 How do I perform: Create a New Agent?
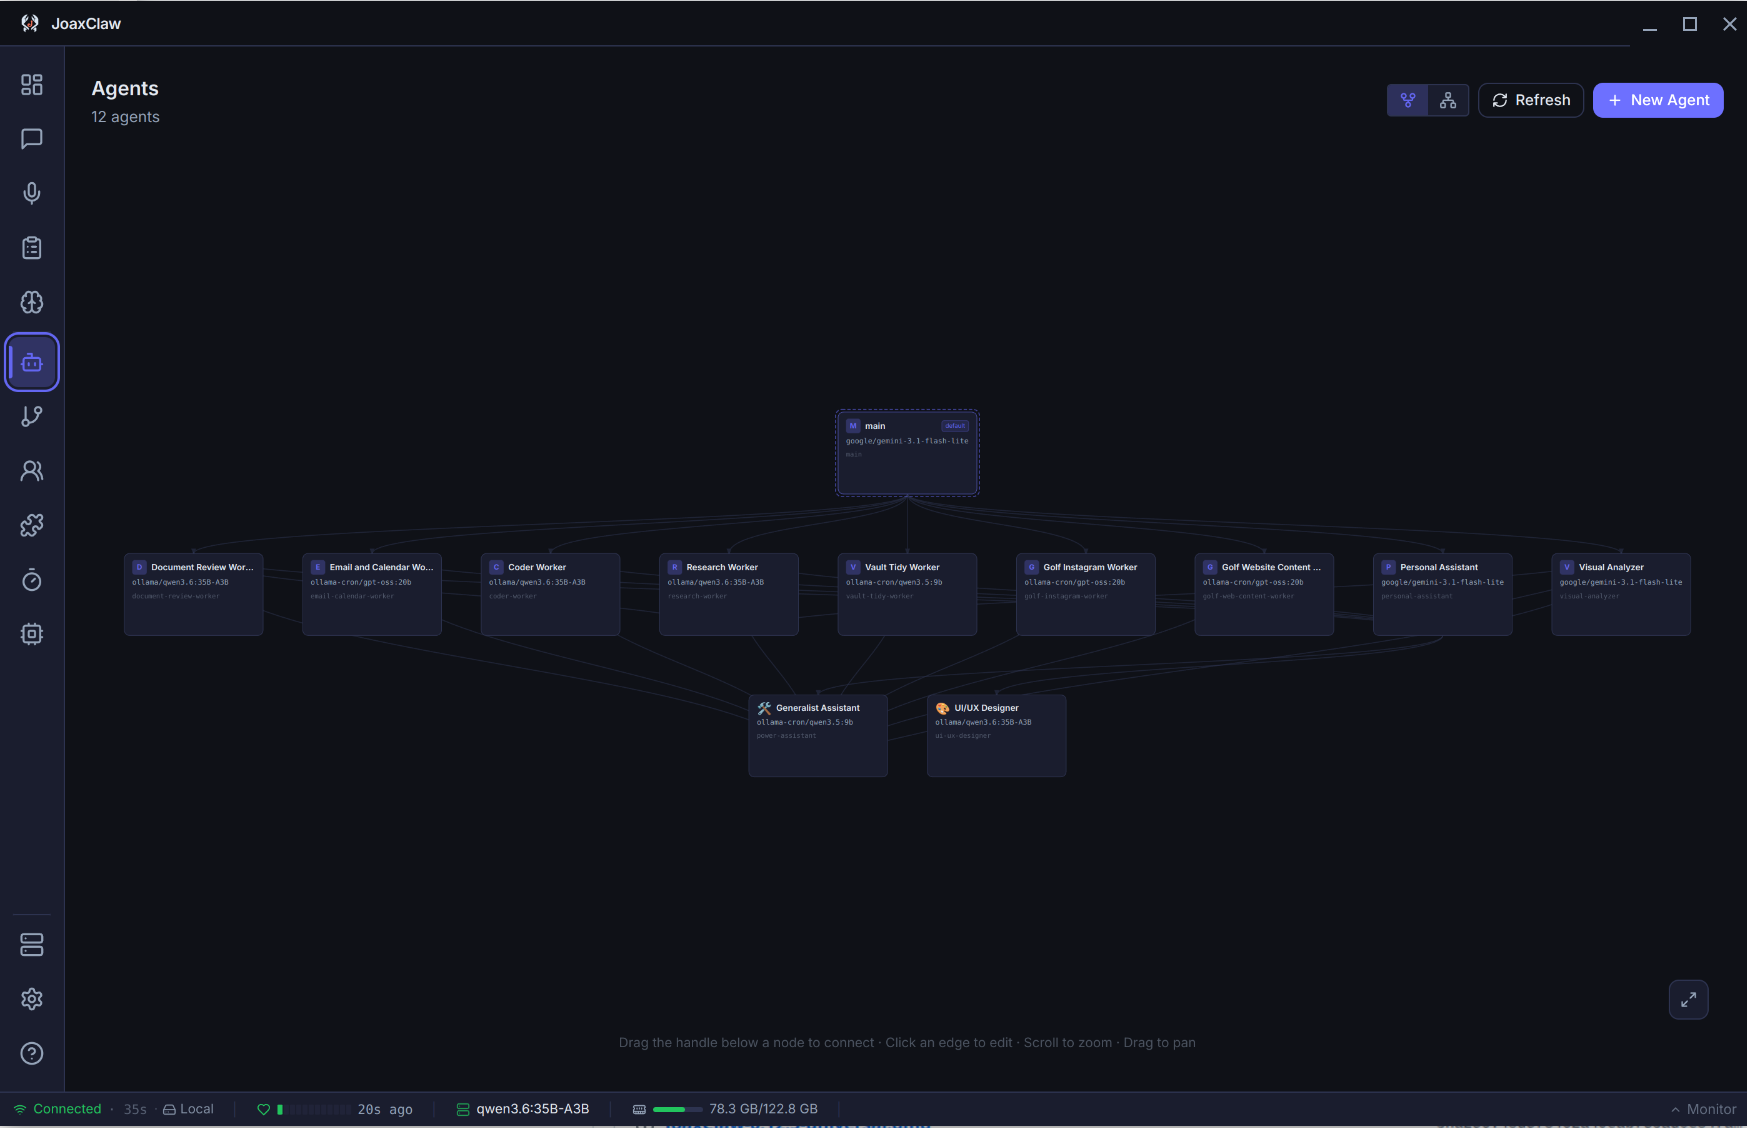click(1658, 100)
